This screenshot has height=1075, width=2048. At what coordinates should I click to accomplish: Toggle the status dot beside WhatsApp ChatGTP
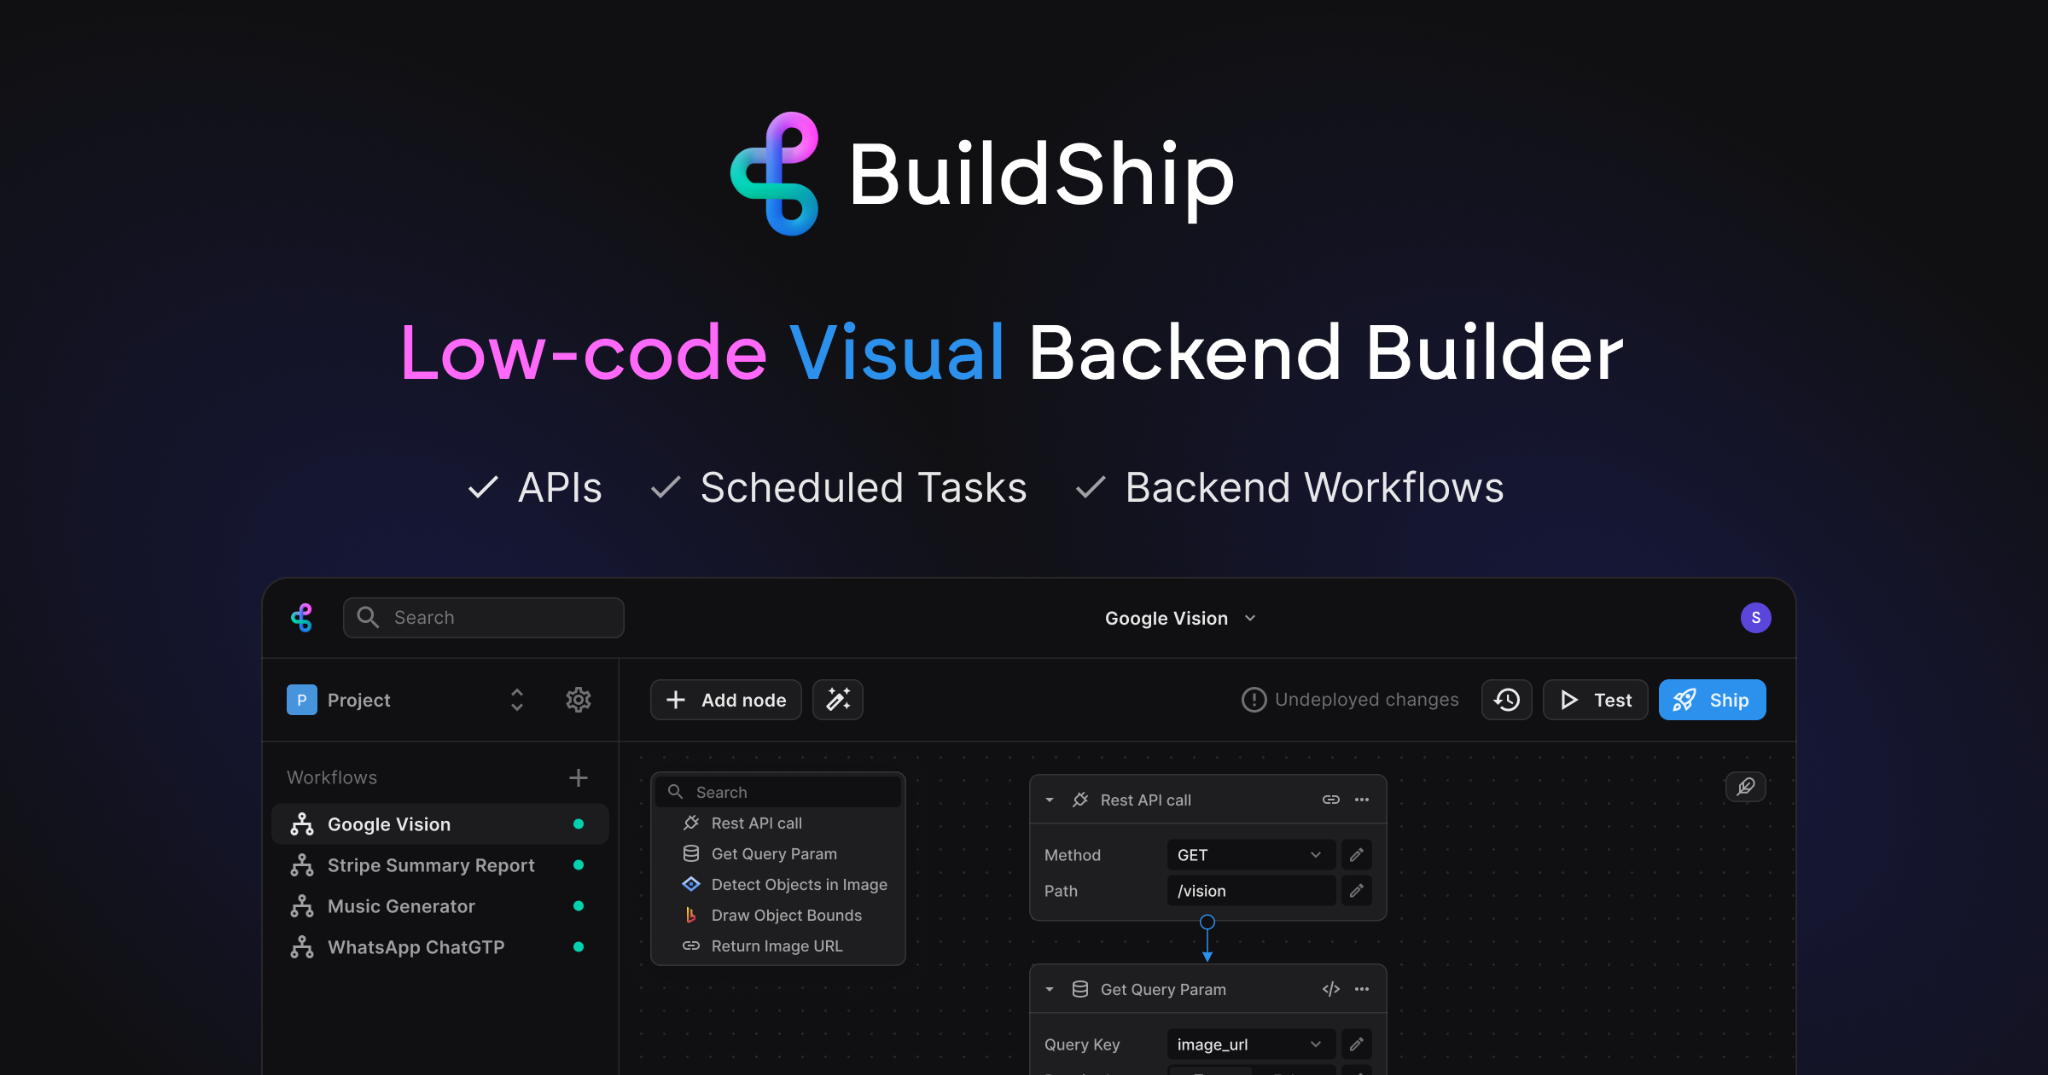point(579,947)
